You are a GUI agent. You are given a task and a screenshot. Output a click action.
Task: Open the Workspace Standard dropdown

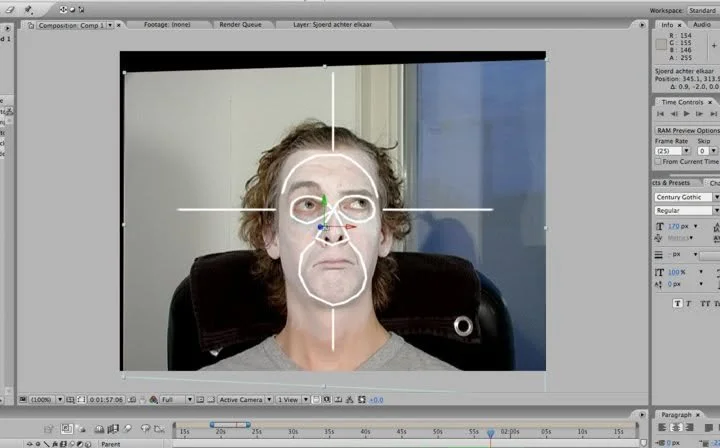703,10
